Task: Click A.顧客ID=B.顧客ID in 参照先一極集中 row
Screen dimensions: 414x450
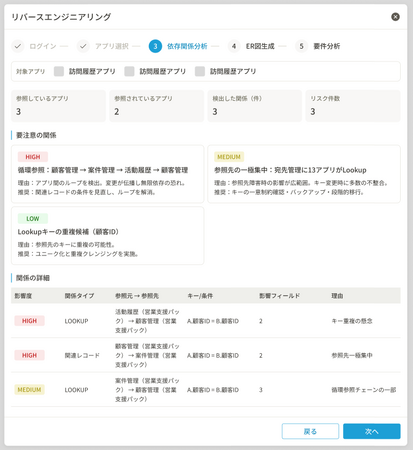Action: pos(213,355)
